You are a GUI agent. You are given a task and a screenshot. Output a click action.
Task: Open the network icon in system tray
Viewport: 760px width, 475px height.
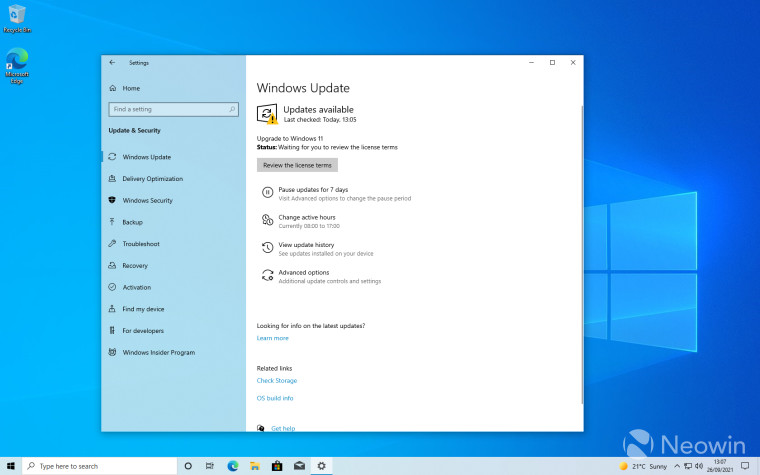point(688,466)
